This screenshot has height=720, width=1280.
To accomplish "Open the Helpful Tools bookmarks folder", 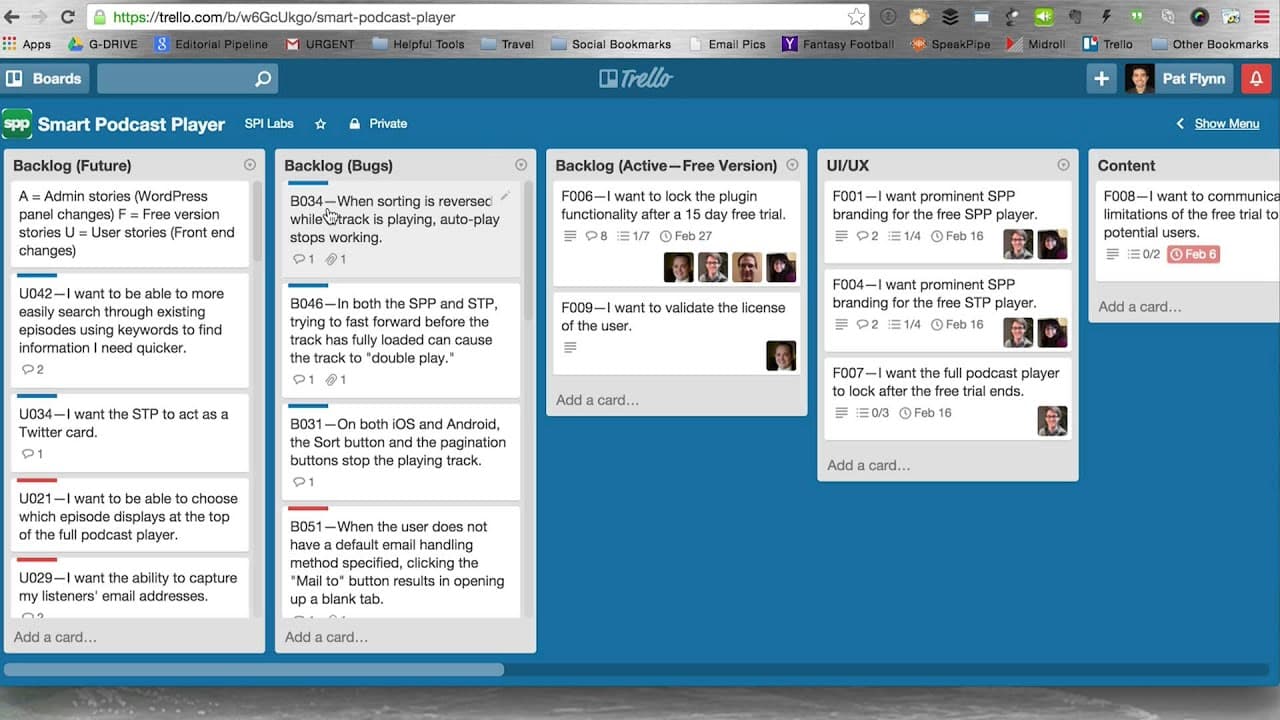I will pos(418,44).
